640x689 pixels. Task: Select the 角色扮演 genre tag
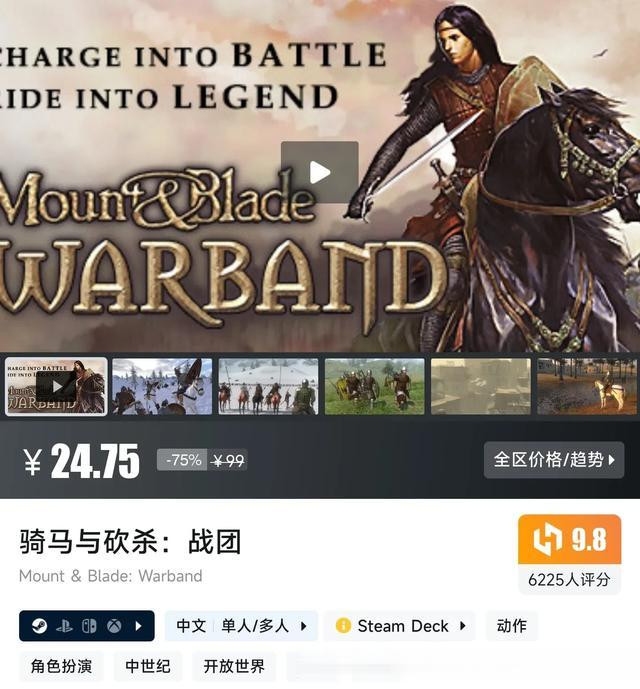(x=61, y=666)
